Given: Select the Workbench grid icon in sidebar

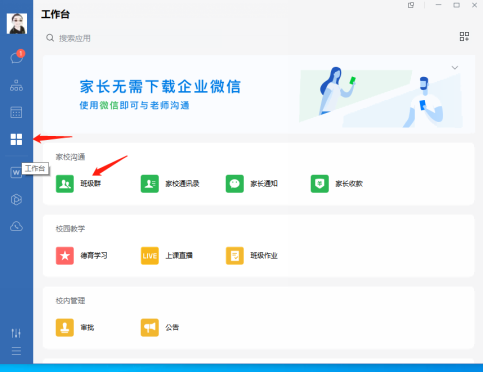Looking at the screenshot, I should point(16,139).
